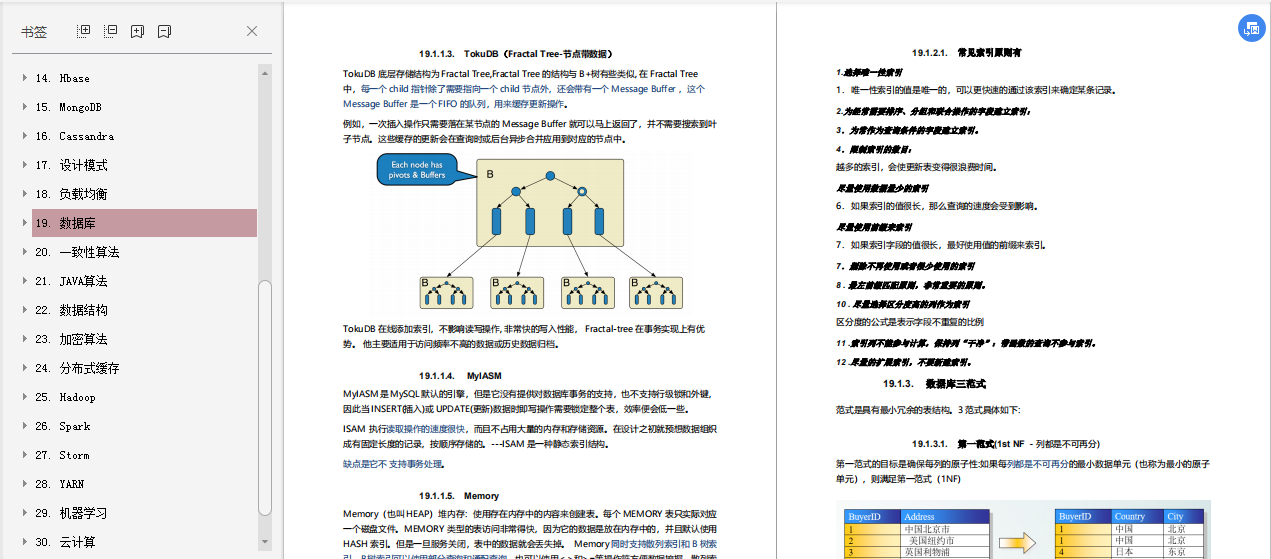The height and width of the screenshot is (559, 1271).
Task: Add a new bookmark icon
Action: [x=138, y=31]
